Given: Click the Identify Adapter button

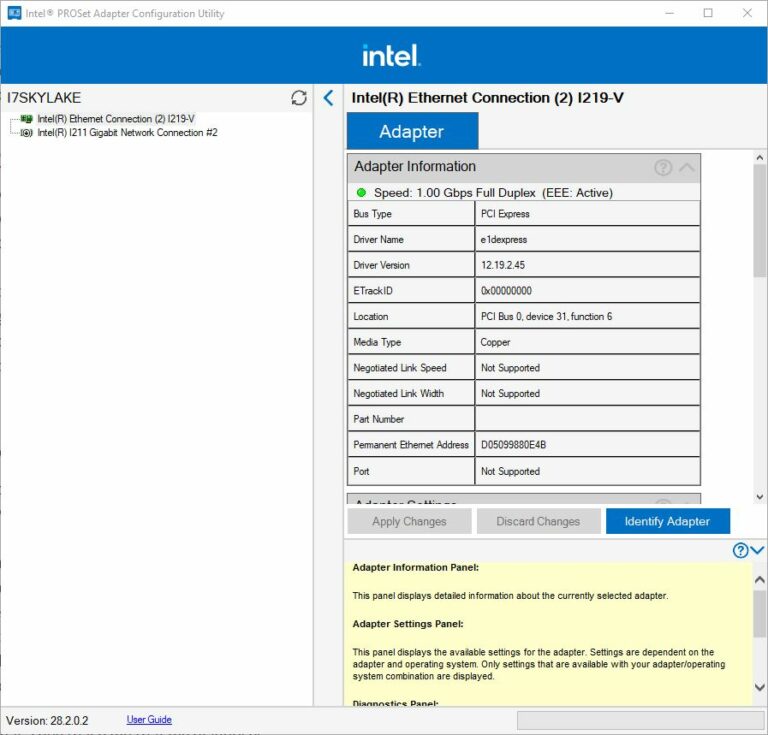Looking at the screenshot, I should click(x=667, y=521).
